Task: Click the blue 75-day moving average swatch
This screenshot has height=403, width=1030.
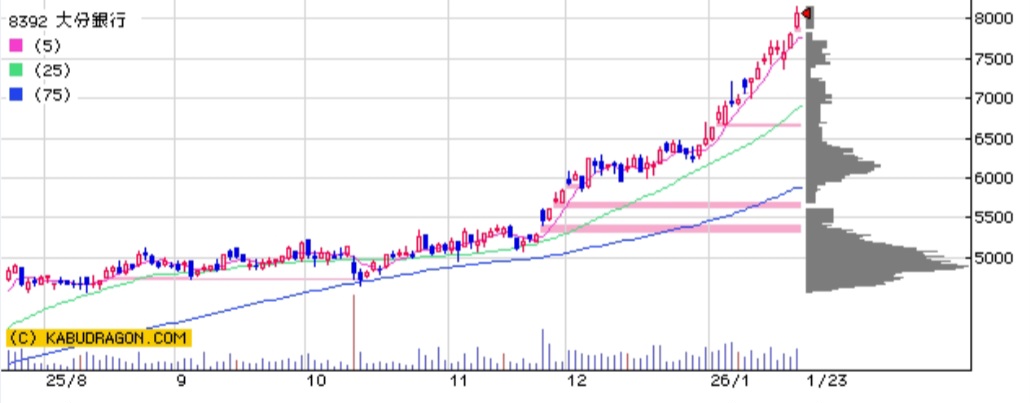Action: point(15,95)
